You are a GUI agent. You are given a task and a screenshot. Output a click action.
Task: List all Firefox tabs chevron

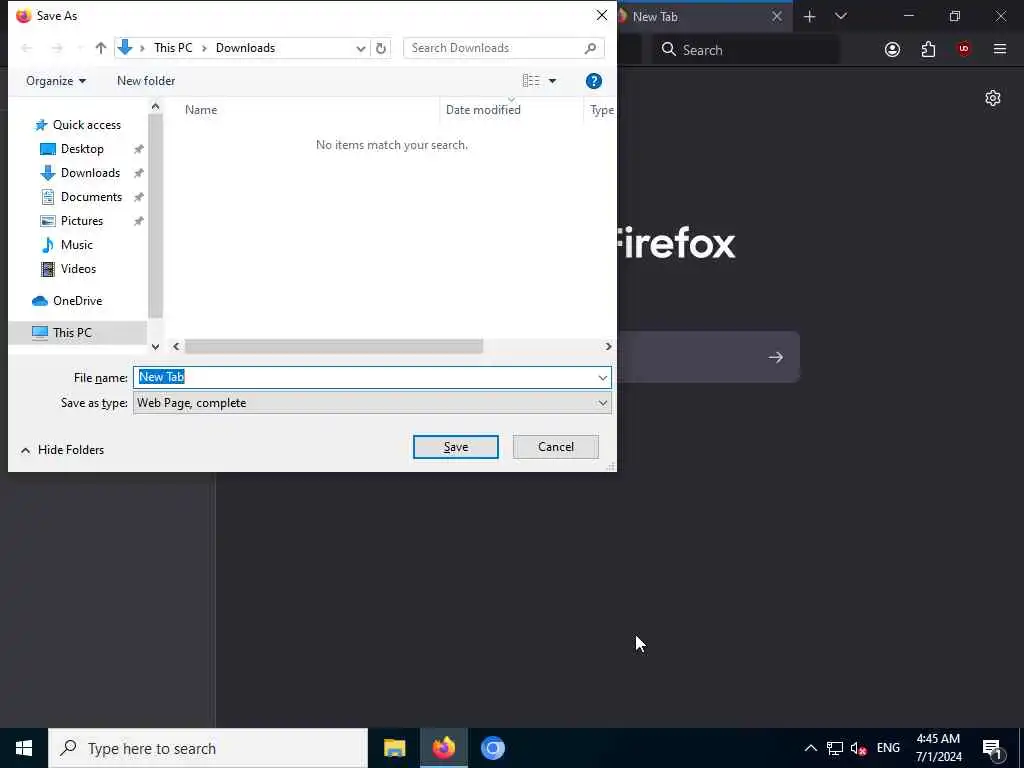[x=840, y=16]
